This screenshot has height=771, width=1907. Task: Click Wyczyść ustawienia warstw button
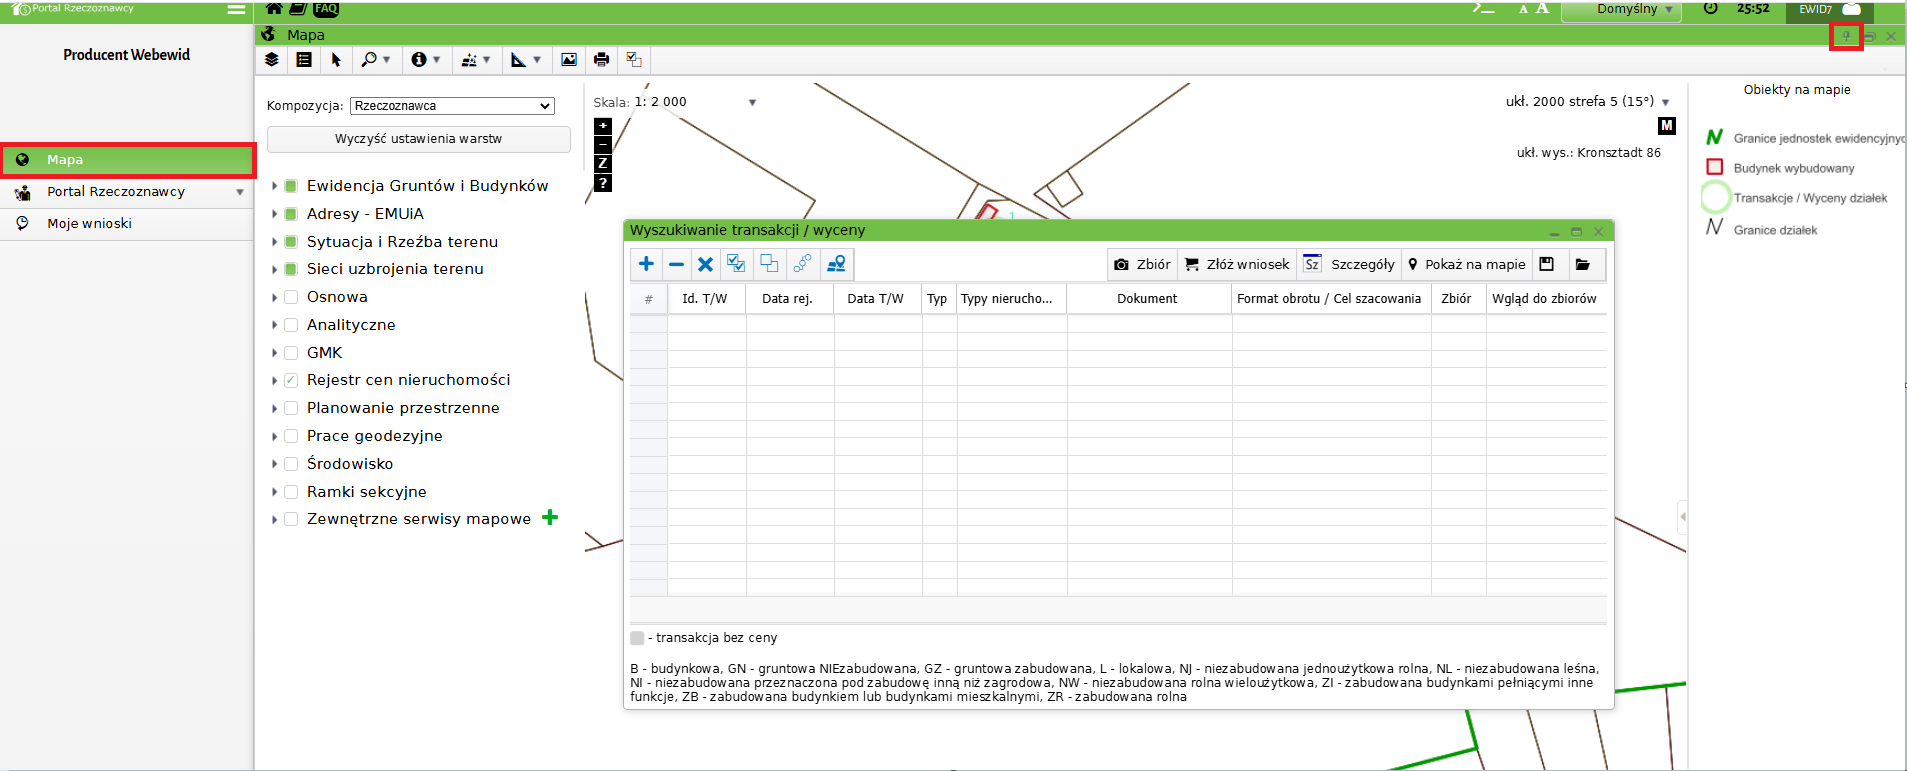click(x=418, y=139)
